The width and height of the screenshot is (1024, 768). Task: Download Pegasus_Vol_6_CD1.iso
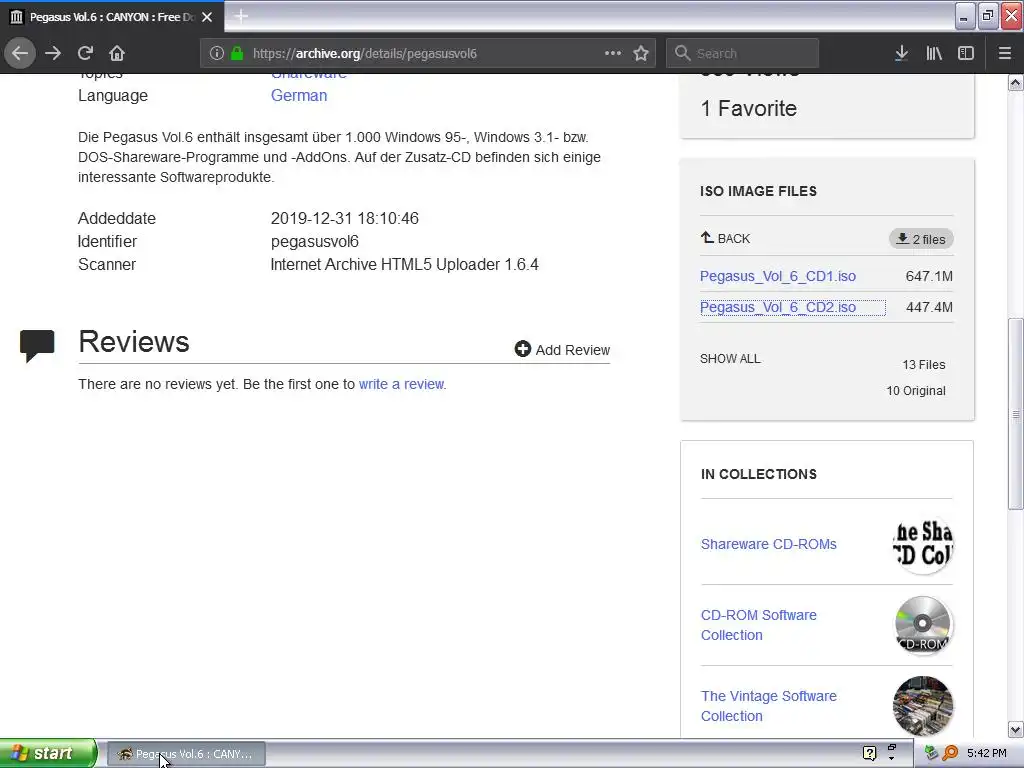pyautogui.click(x=778, y=276)
